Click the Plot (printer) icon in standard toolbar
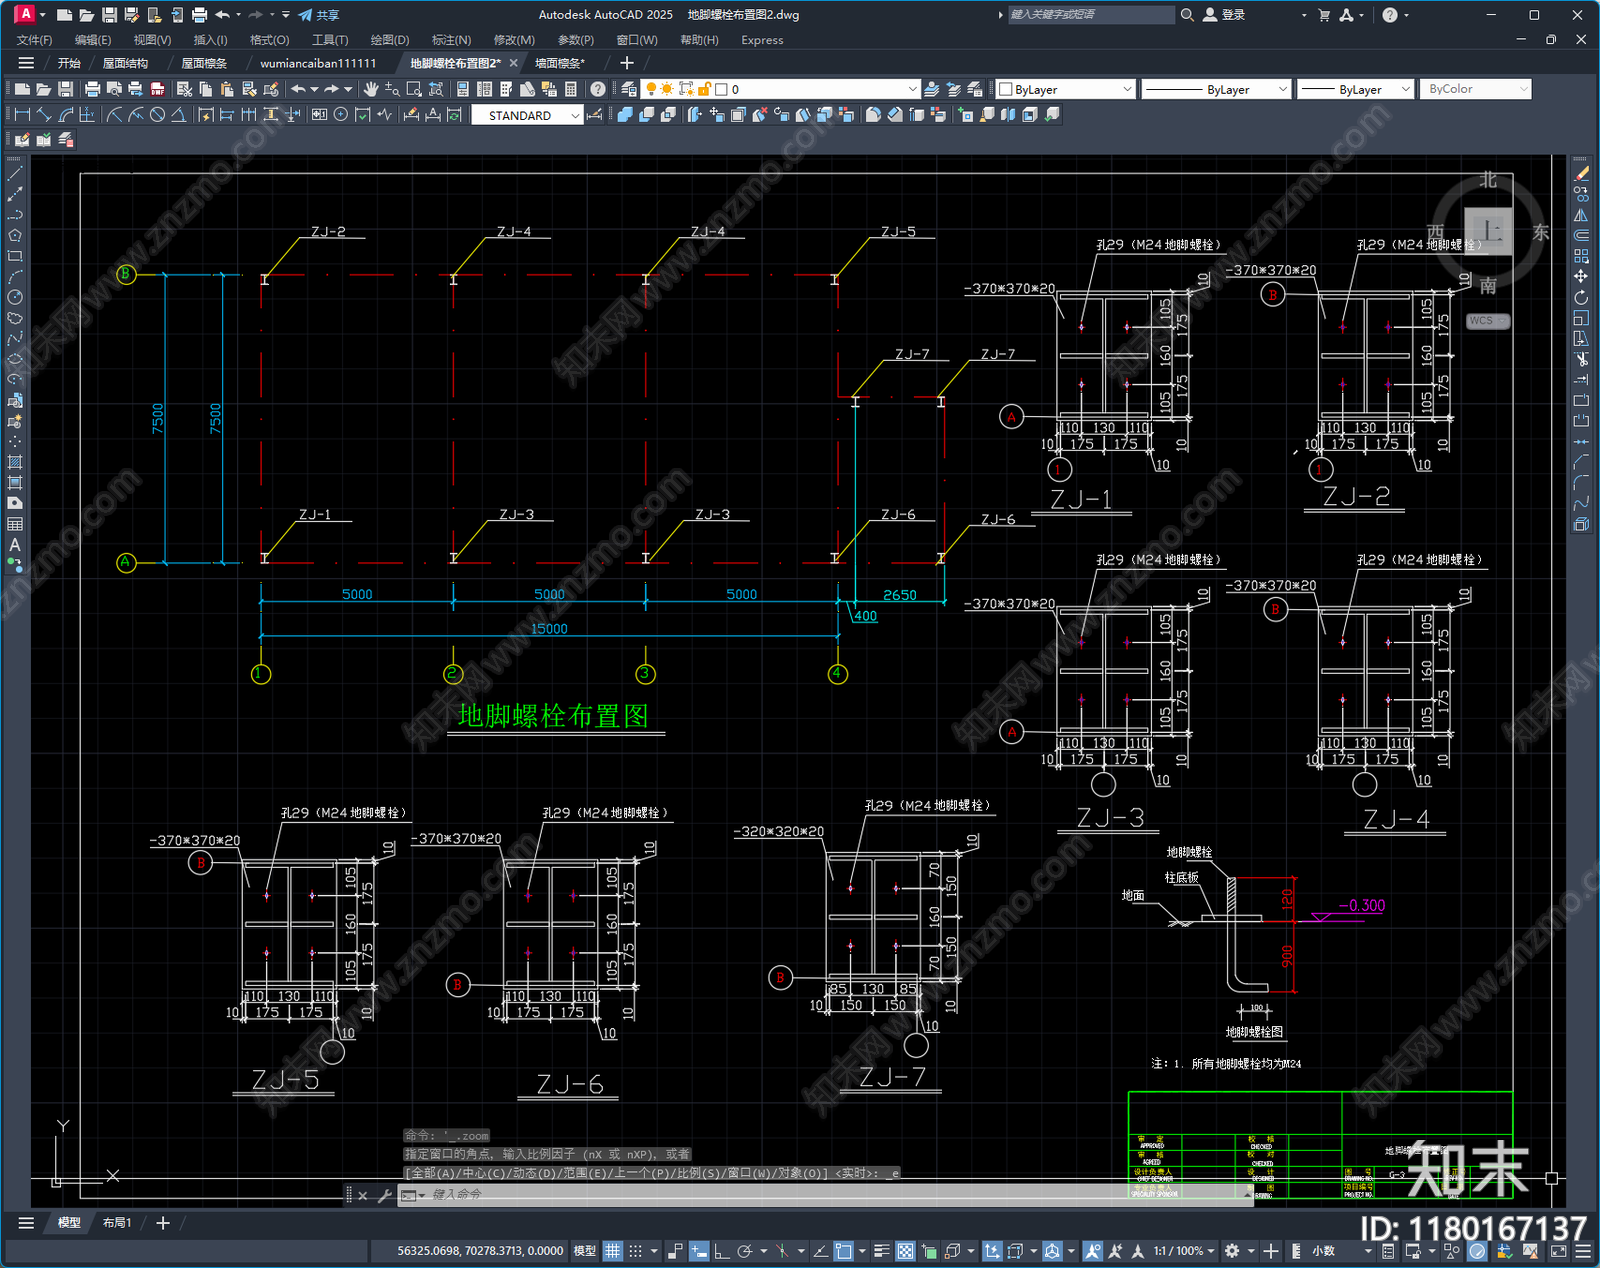 pyautogui.click(x=93, y=89)
